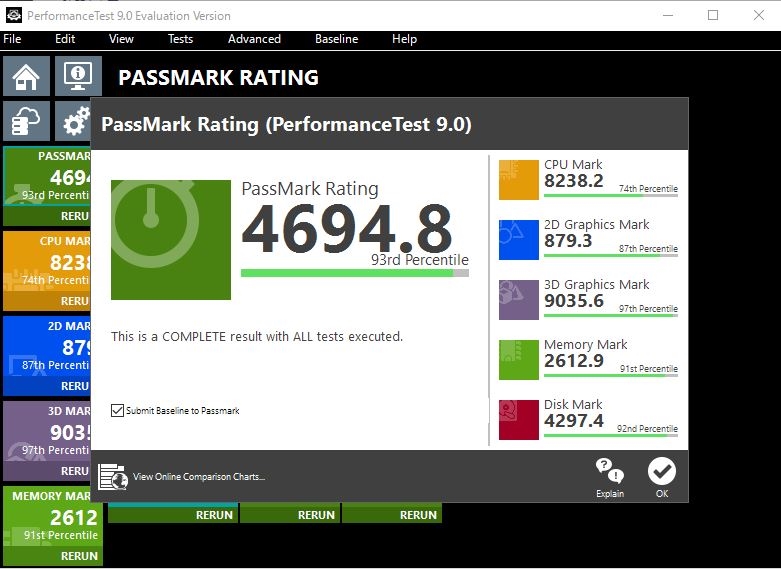Open the Advanced menu
Image resolution: width=781 pixels, height=569 pixels.
click(x=254, y=39)
